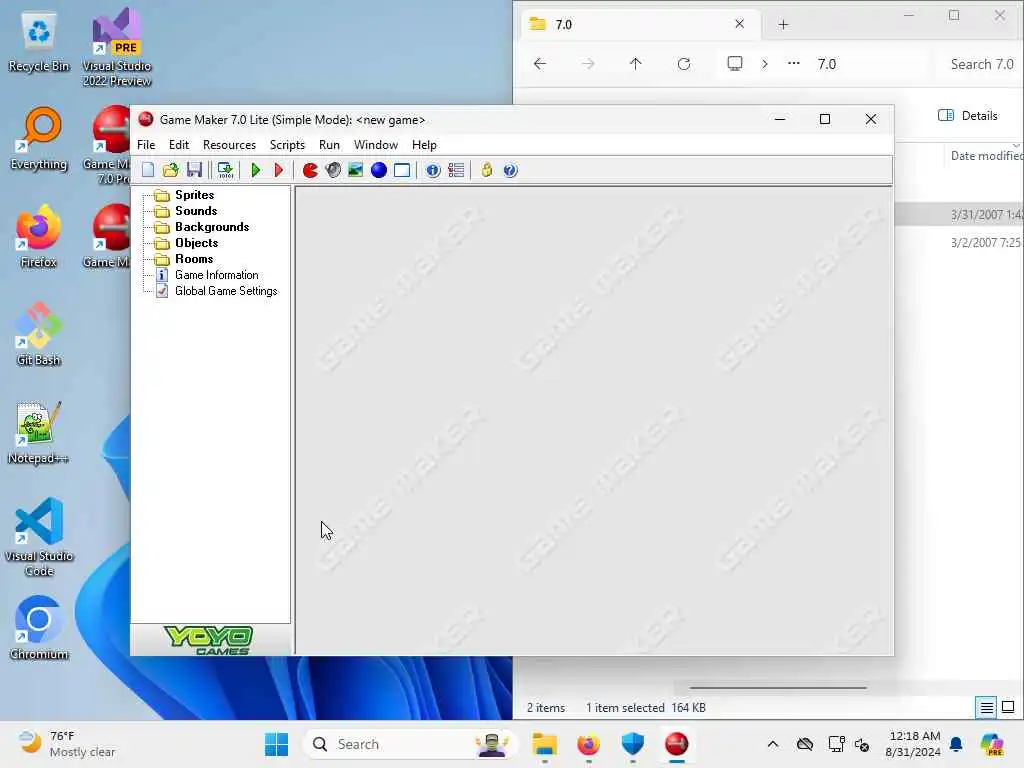Click the 7.0 breadcrumb segment
The image size is (1024, 768).
(827, 64)
